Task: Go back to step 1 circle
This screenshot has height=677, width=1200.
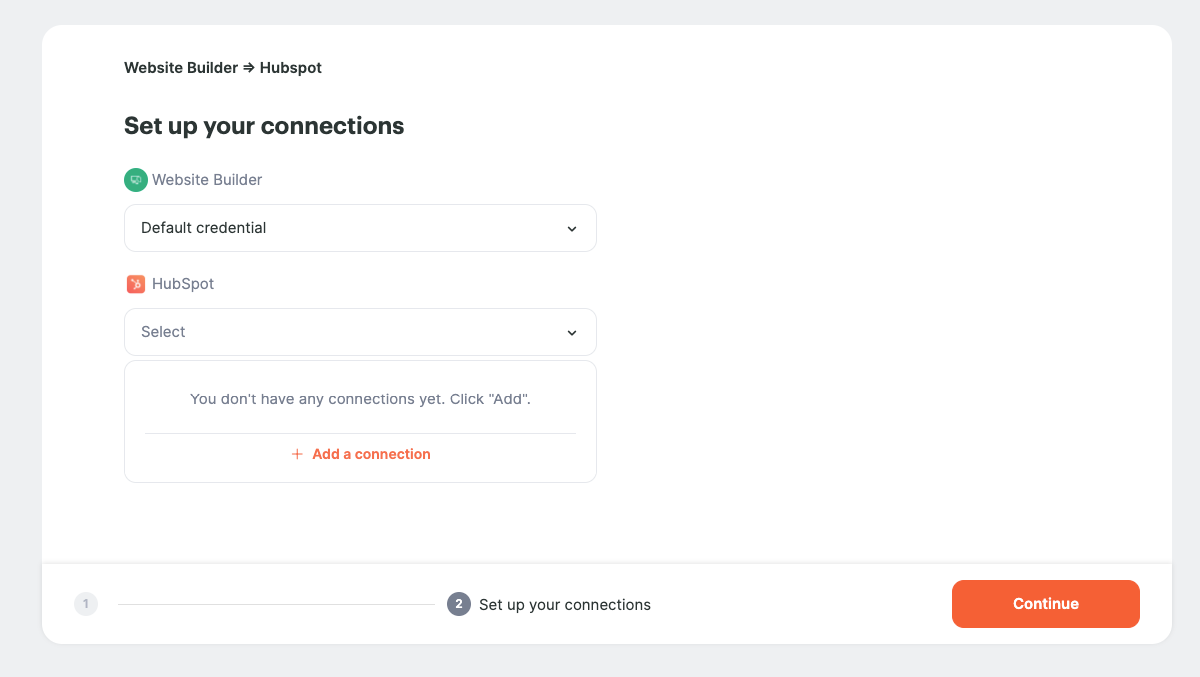Action: [86, 604]
